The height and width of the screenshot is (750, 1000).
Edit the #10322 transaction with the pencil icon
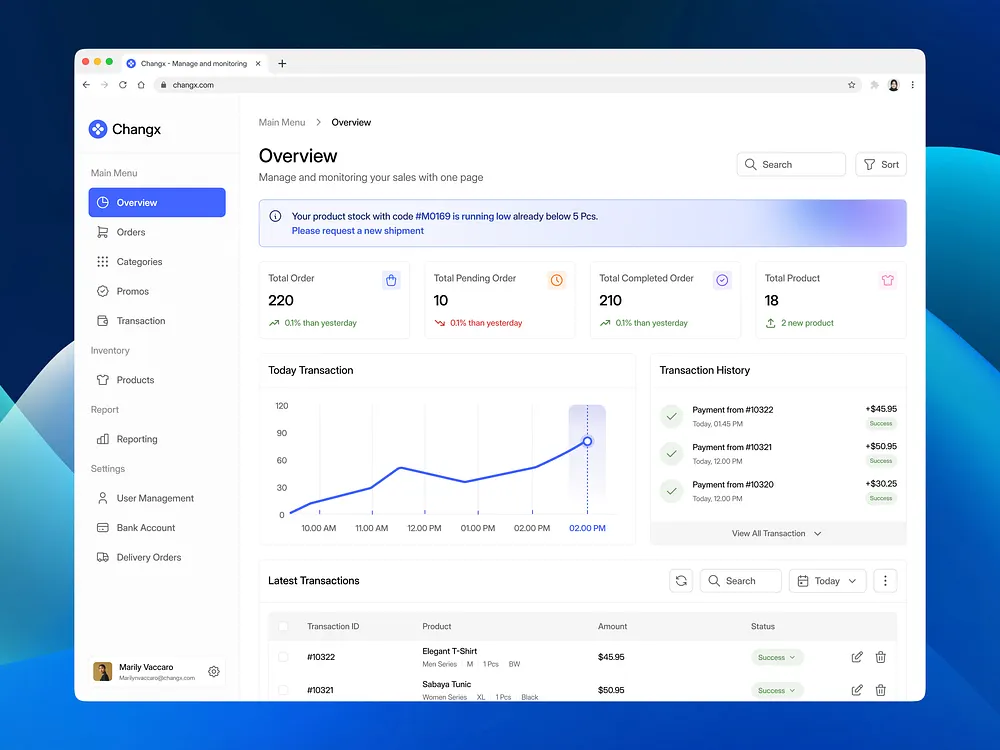(857, 657)
